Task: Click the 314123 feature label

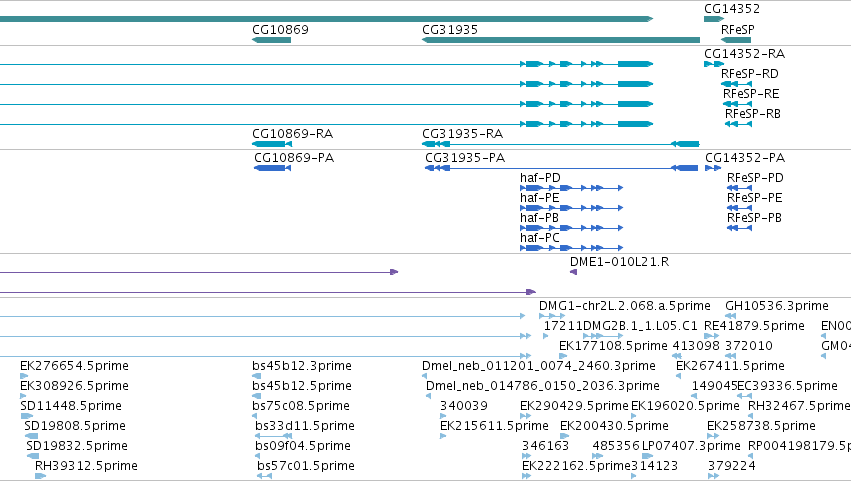Action: pos(654,466)
